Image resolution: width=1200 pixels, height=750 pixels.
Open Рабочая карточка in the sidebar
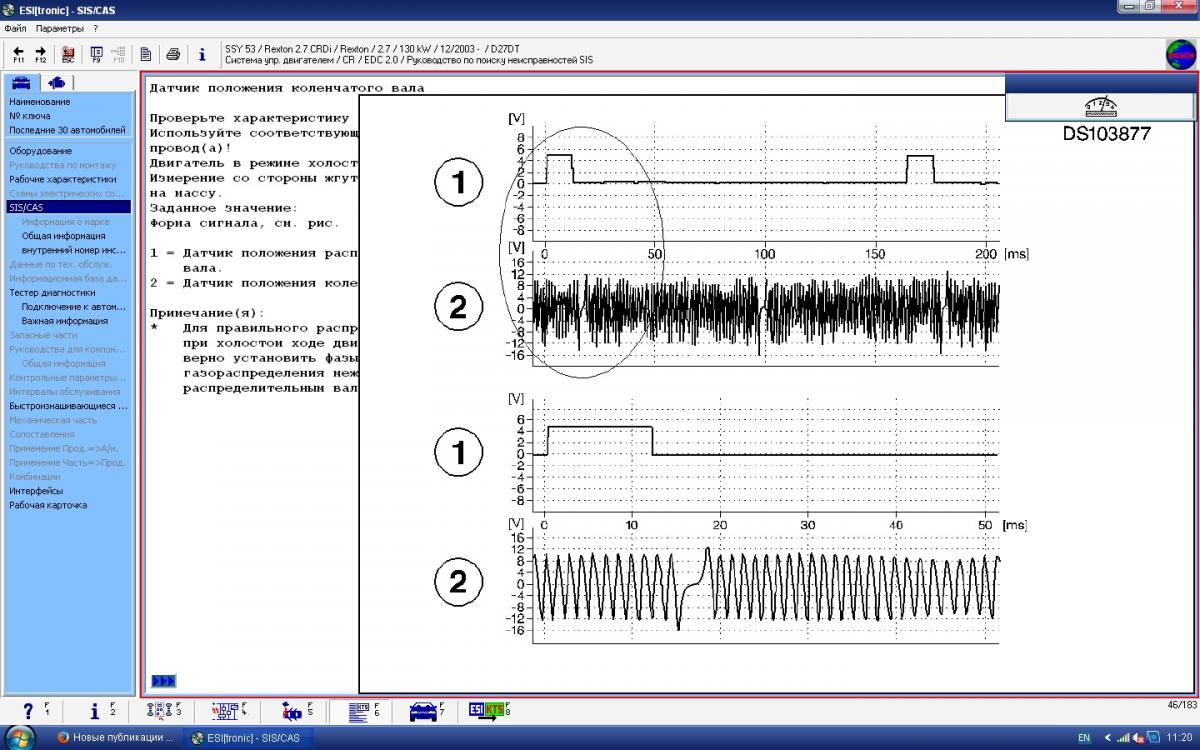pyautogui.click(x=48, y=505)
